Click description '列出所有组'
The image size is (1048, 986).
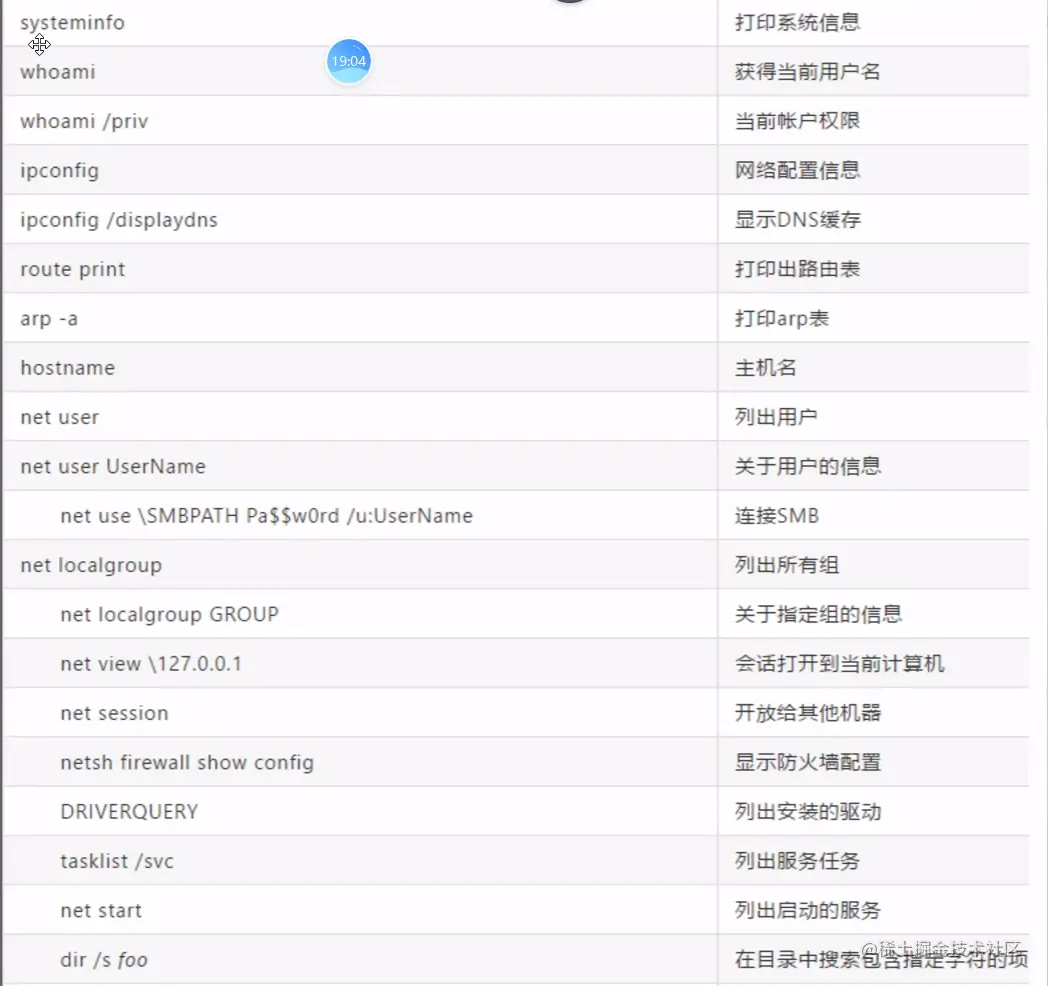point(787,566)
